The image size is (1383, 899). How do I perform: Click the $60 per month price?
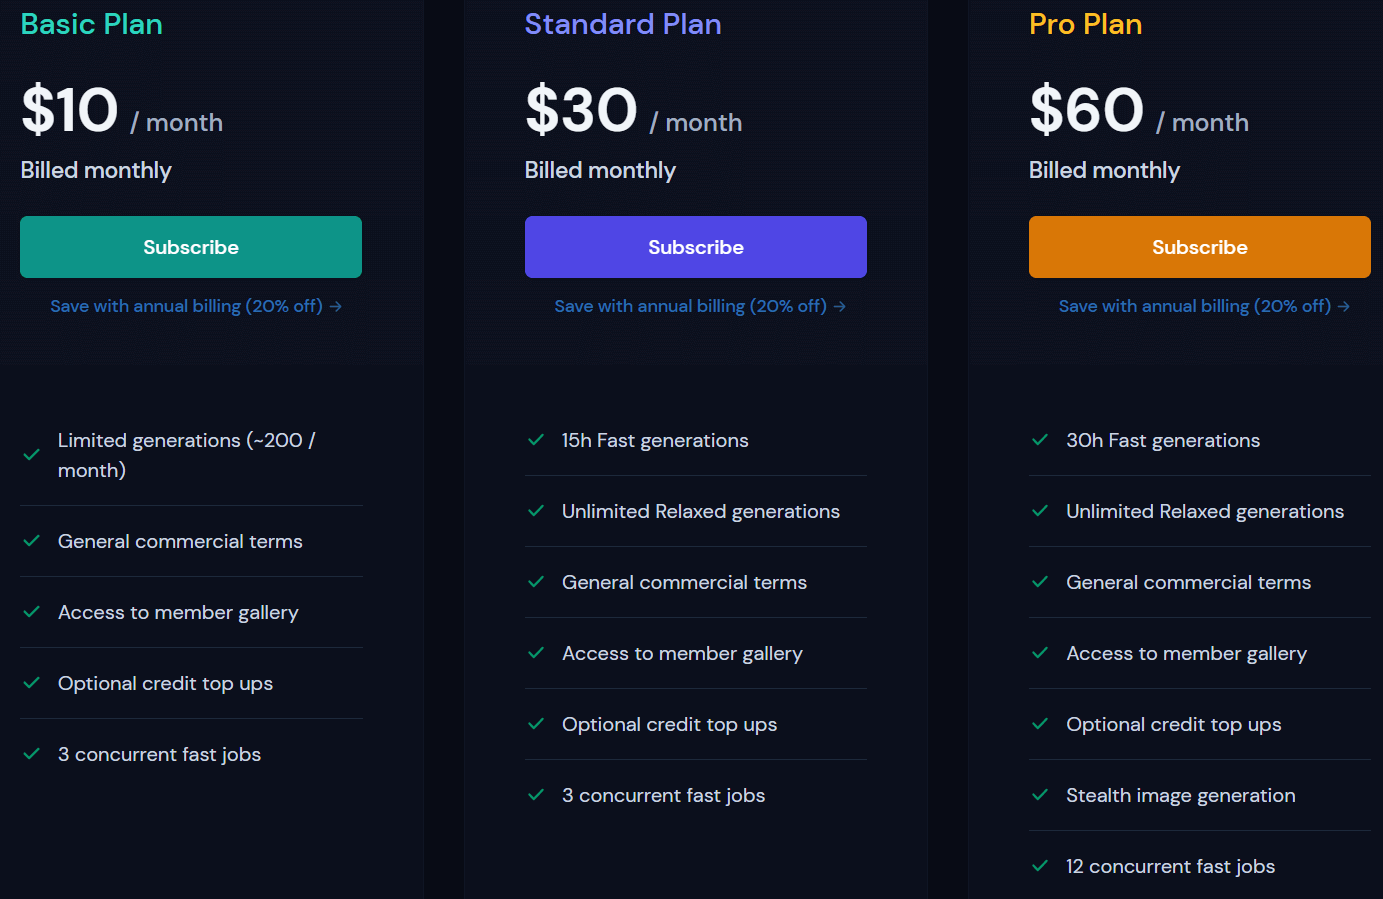pos(1087,110)
